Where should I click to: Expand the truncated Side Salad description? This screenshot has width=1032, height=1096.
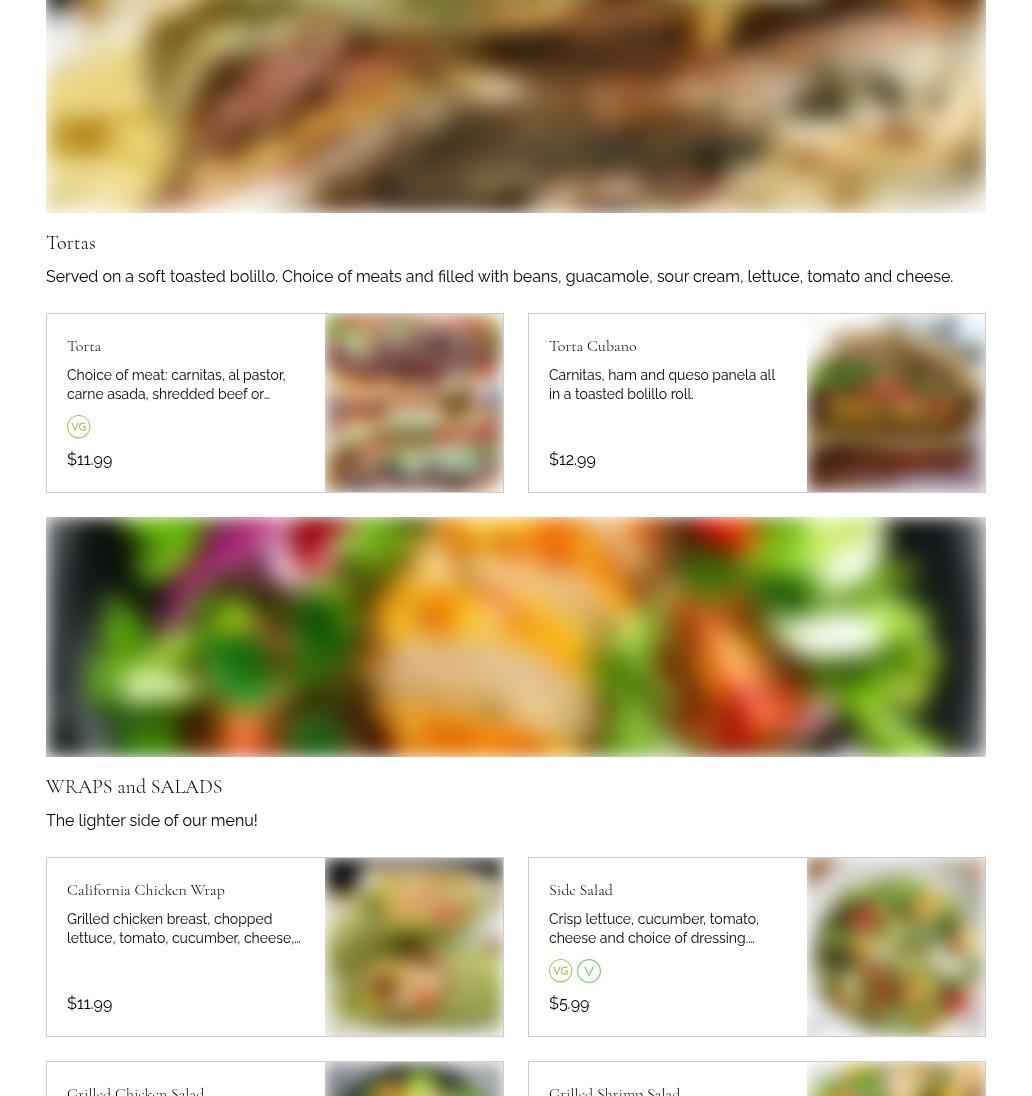pyautogui.click(x=654, y=928)
